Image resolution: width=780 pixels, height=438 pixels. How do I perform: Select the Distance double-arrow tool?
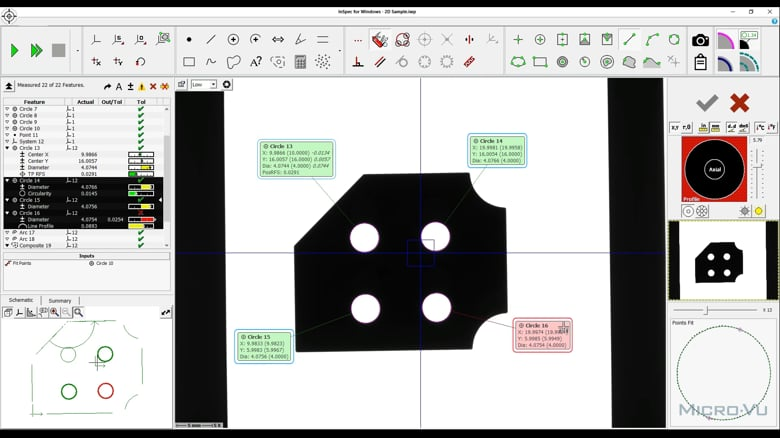pos(278,39)
